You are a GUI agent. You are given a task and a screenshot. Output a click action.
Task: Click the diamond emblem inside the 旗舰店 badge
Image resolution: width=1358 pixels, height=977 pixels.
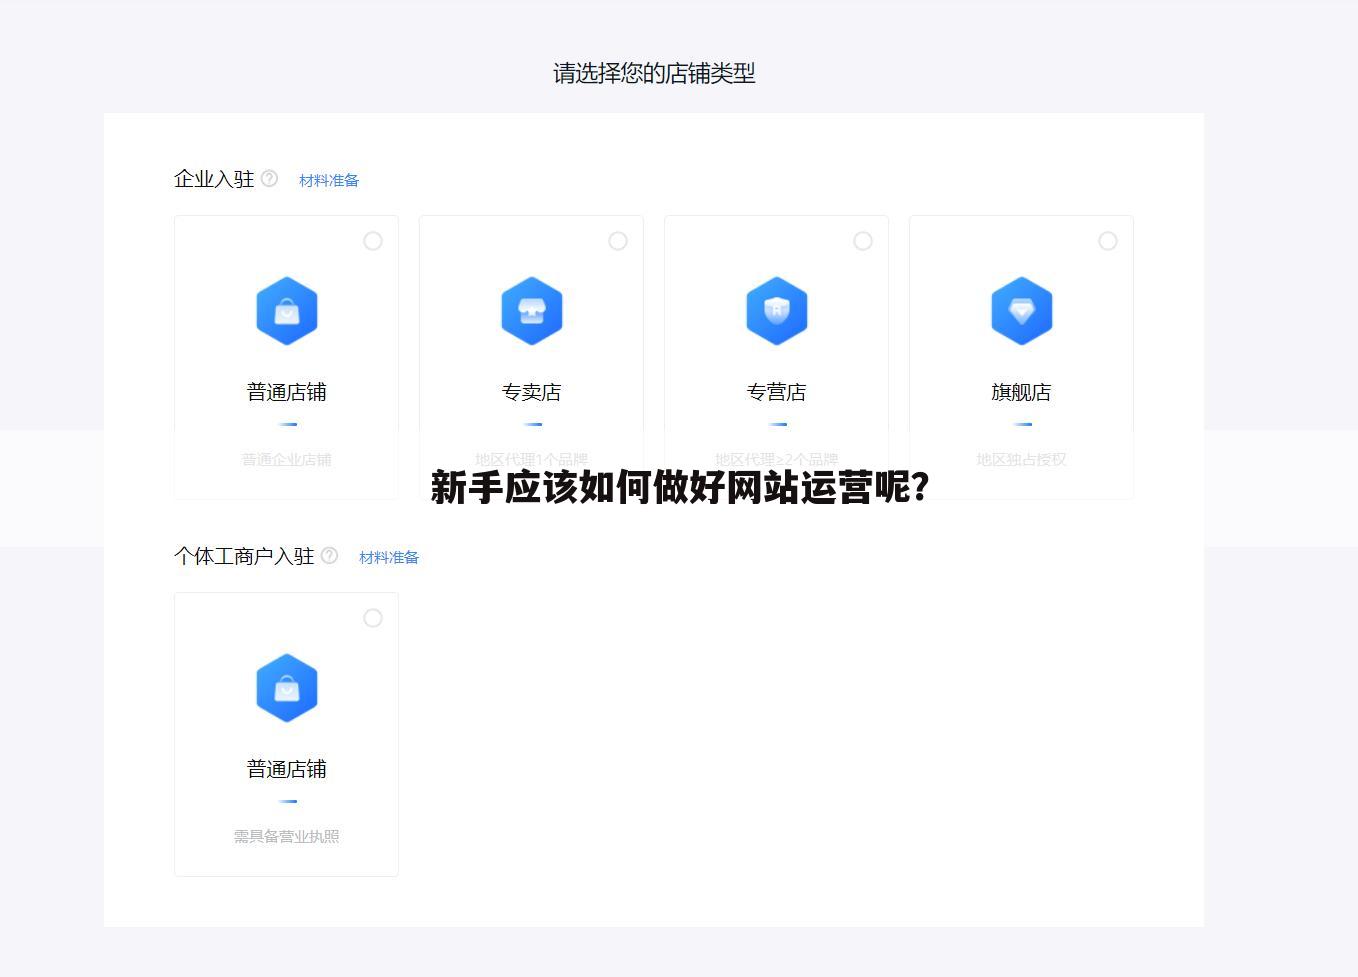click(1021, 311)
